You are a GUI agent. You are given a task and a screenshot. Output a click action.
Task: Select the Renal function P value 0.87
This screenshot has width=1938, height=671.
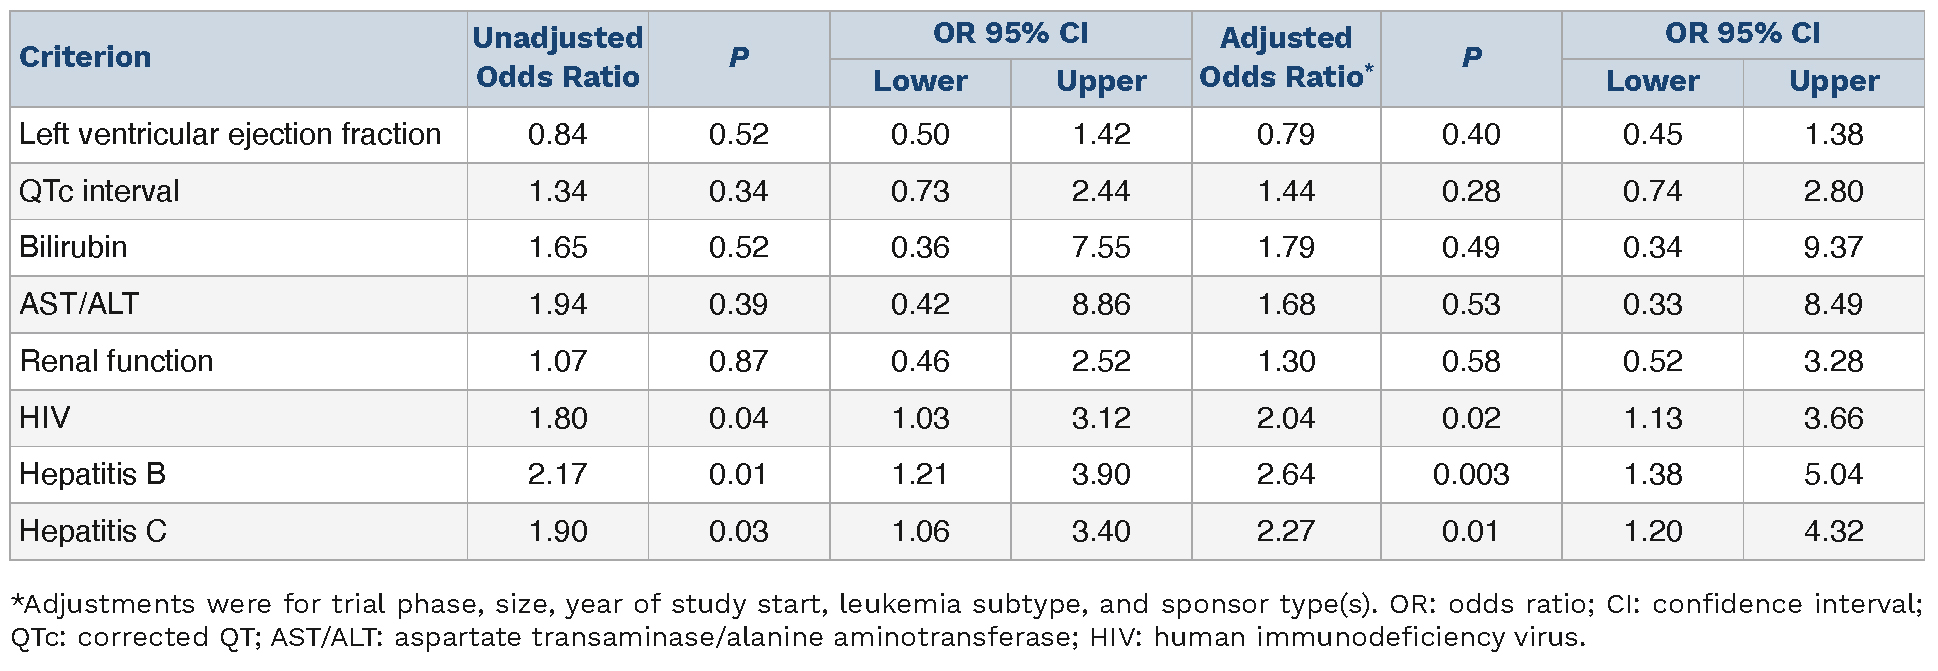pos(738,361)
